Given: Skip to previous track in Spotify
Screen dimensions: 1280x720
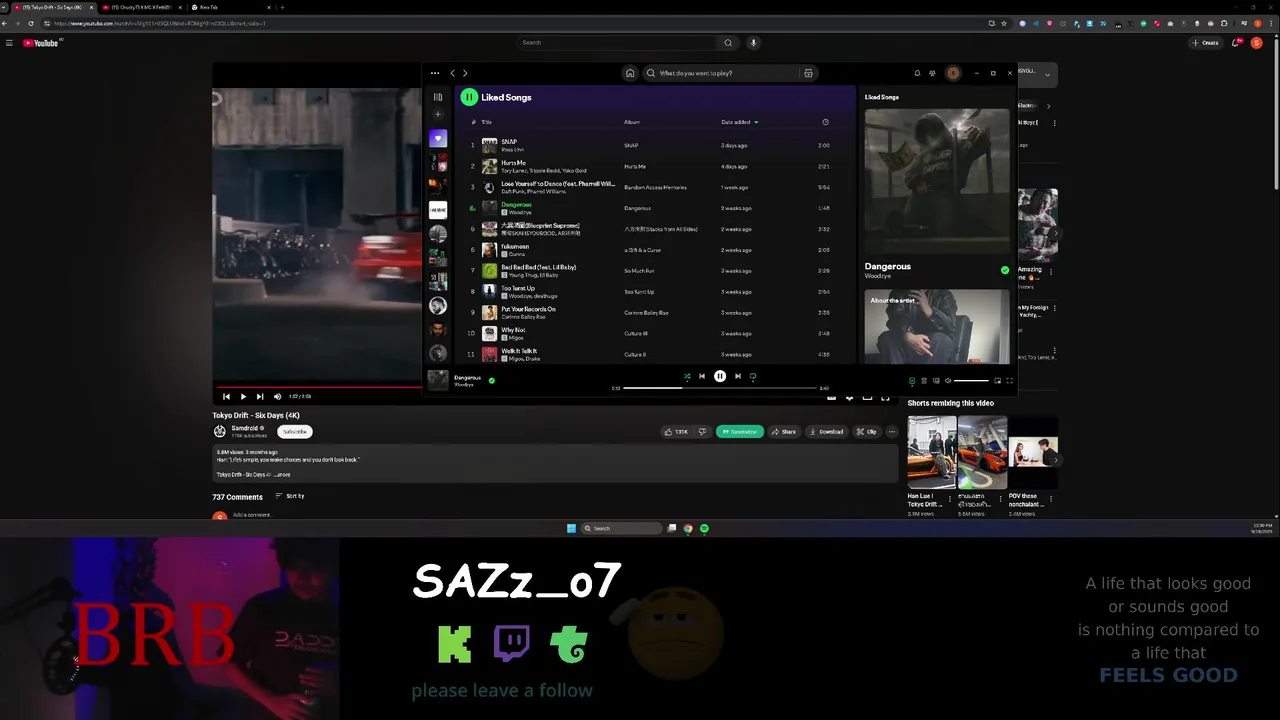Looking at the screenshot, I should tap(702, 376).
